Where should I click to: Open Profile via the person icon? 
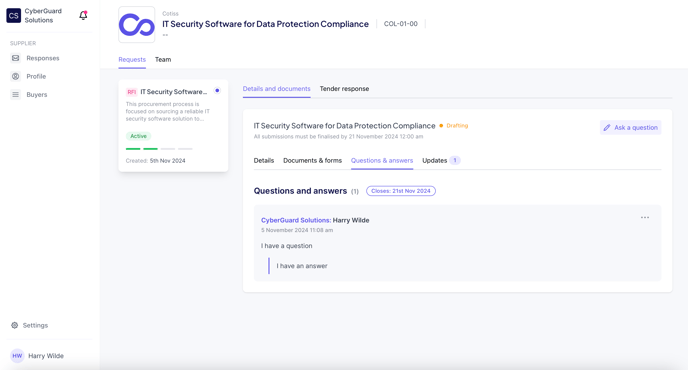[15, 76]
